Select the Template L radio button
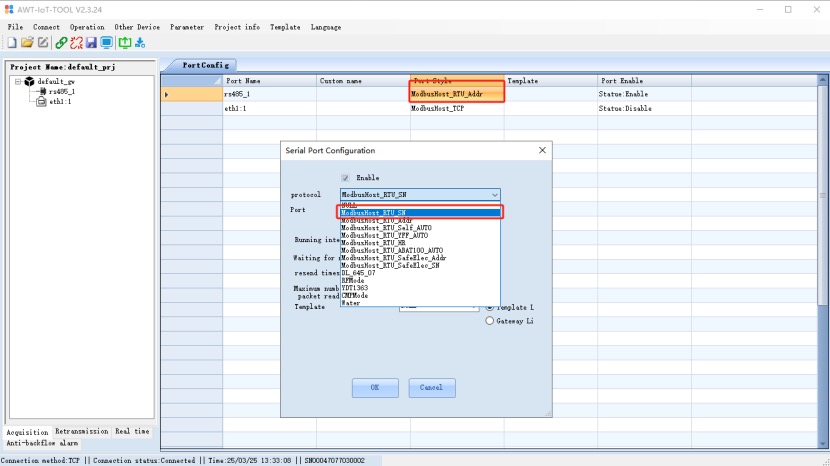The image size is (830, 466). (x=490, y=307)
